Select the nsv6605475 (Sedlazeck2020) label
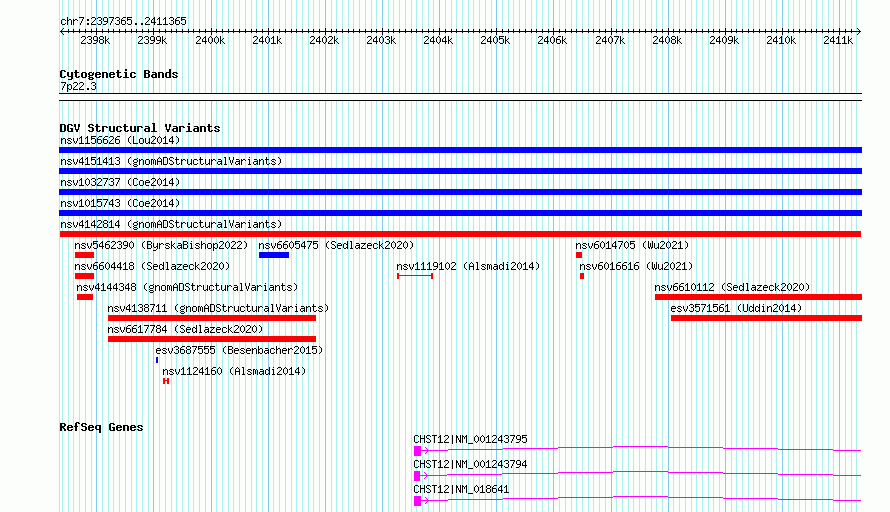The image size is (890, 512). (x=336, y=245)
